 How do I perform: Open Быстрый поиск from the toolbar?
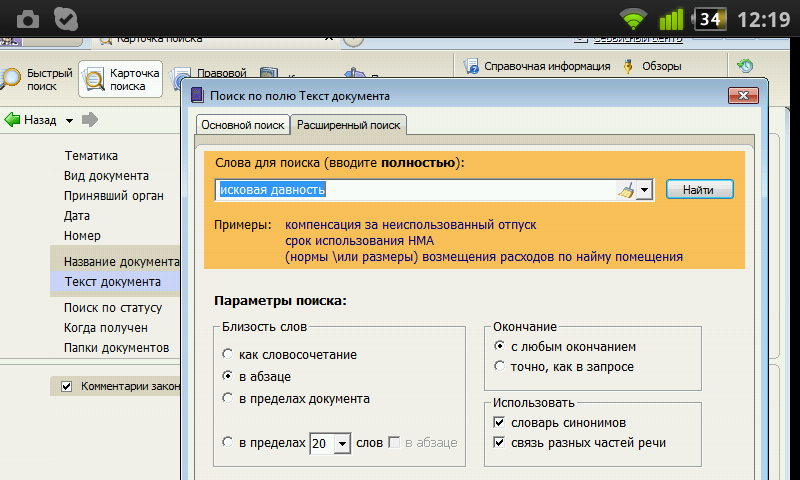pos(38,79)
